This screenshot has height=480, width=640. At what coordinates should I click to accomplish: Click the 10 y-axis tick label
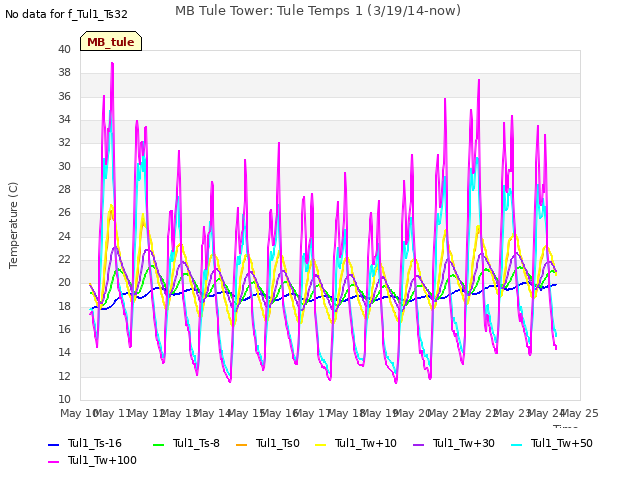click(64, 399)
